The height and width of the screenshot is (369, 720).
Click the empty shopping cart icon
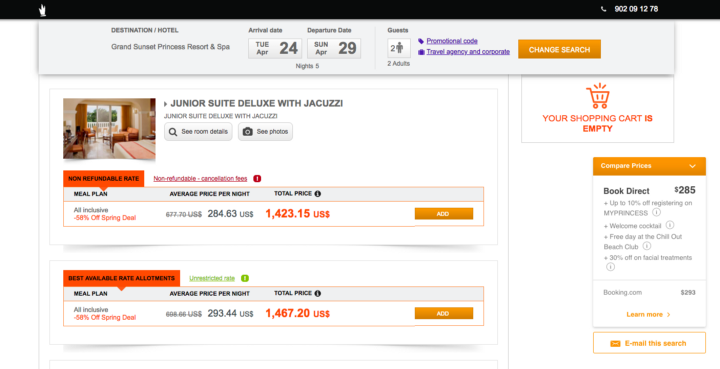coord(597,96)
